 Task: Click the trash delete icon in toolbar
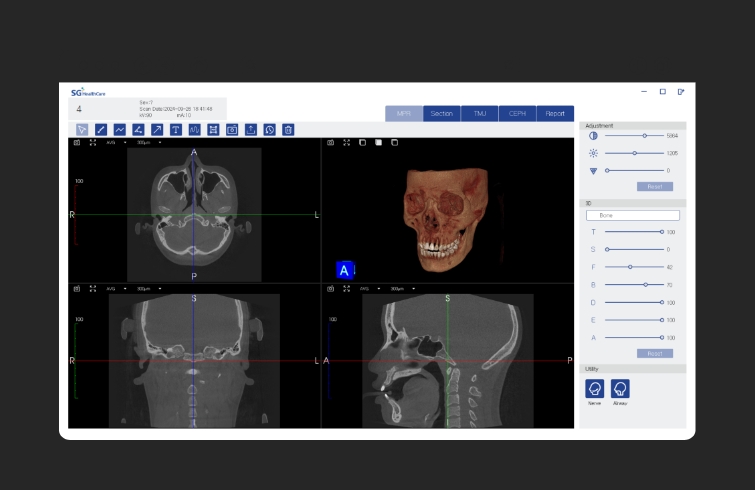click(x=288, y=130)
